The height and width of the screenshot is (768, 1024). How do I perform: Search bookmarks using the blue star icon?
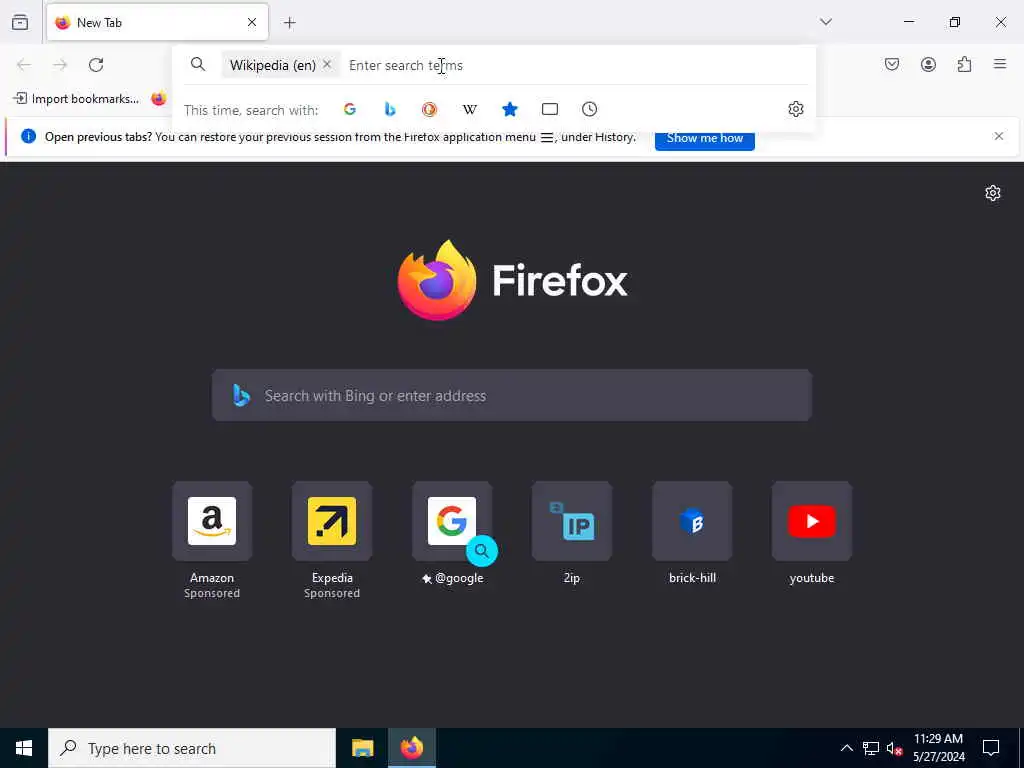[x=510, y=109]
